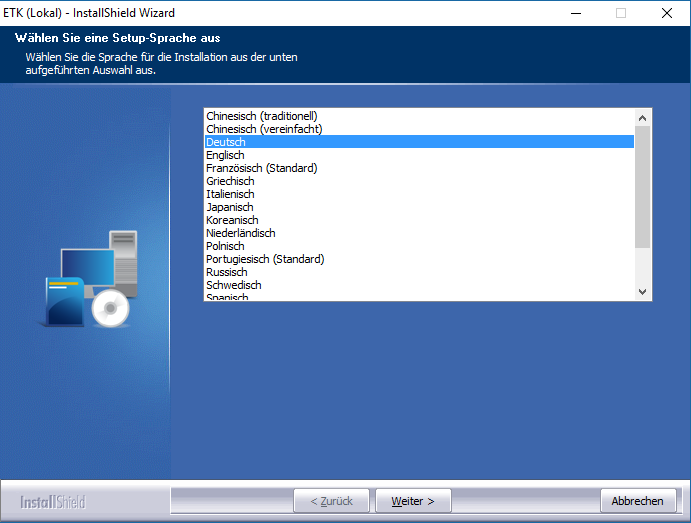This screenshot has height=523, width=691.
Task: Select Polnisch as setup language
Action: [225, 246]
